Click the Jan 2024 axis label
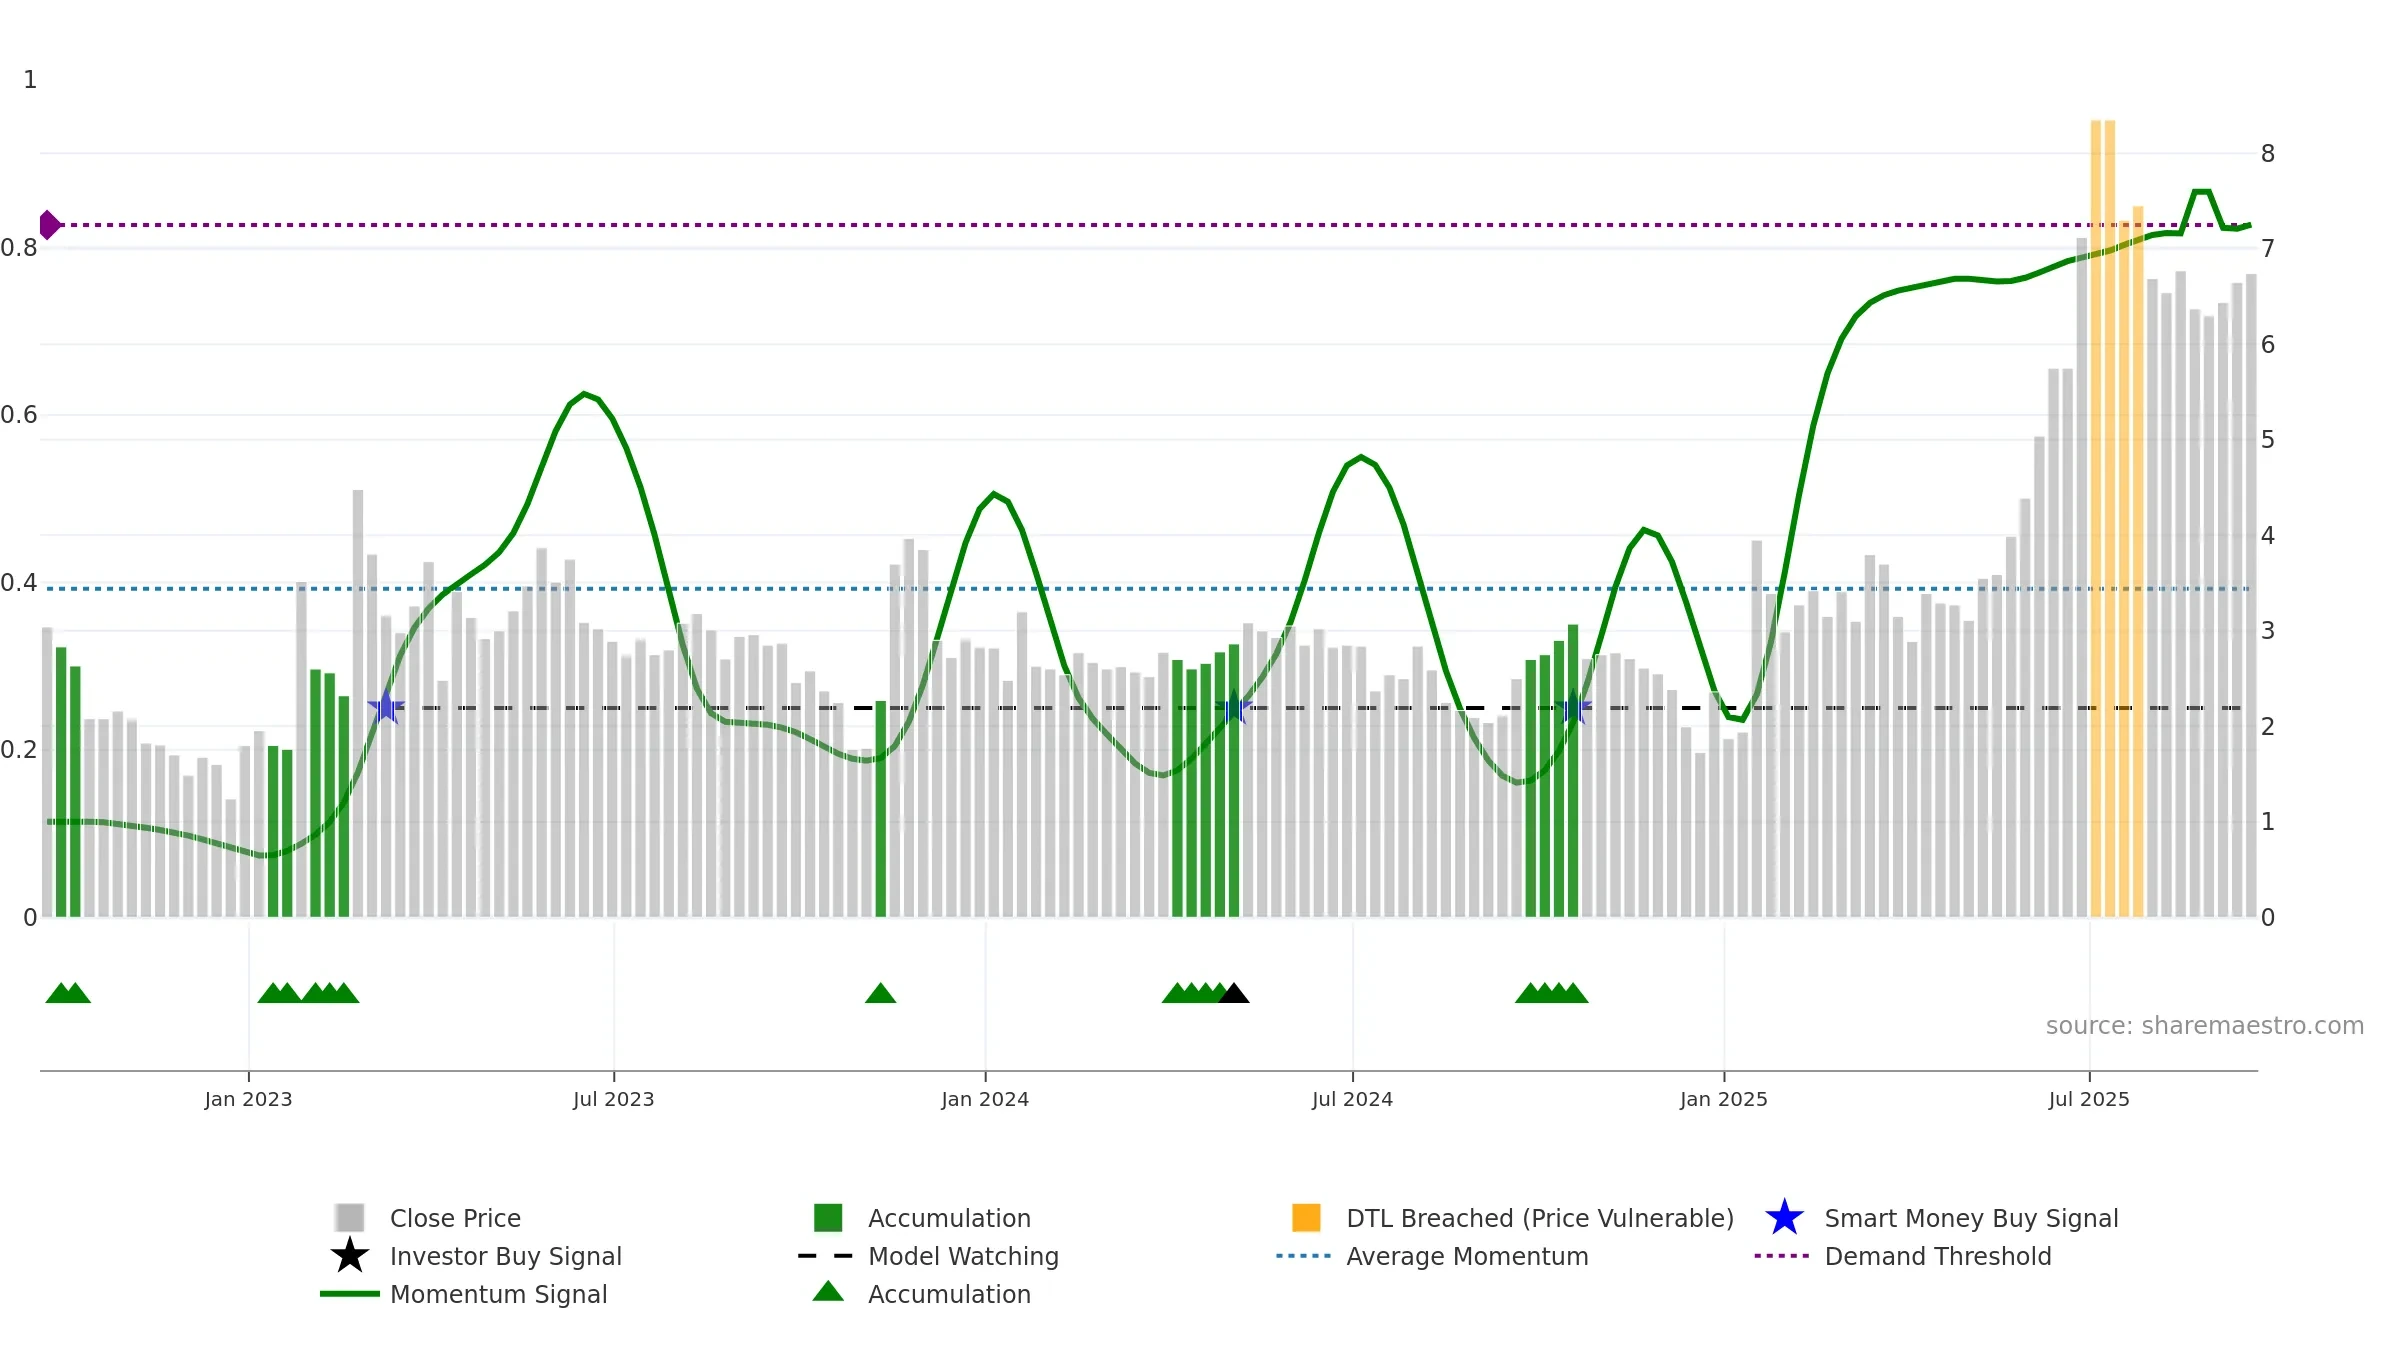Viewport: 2400px width, 1350px height. (x=985, y=1100)
